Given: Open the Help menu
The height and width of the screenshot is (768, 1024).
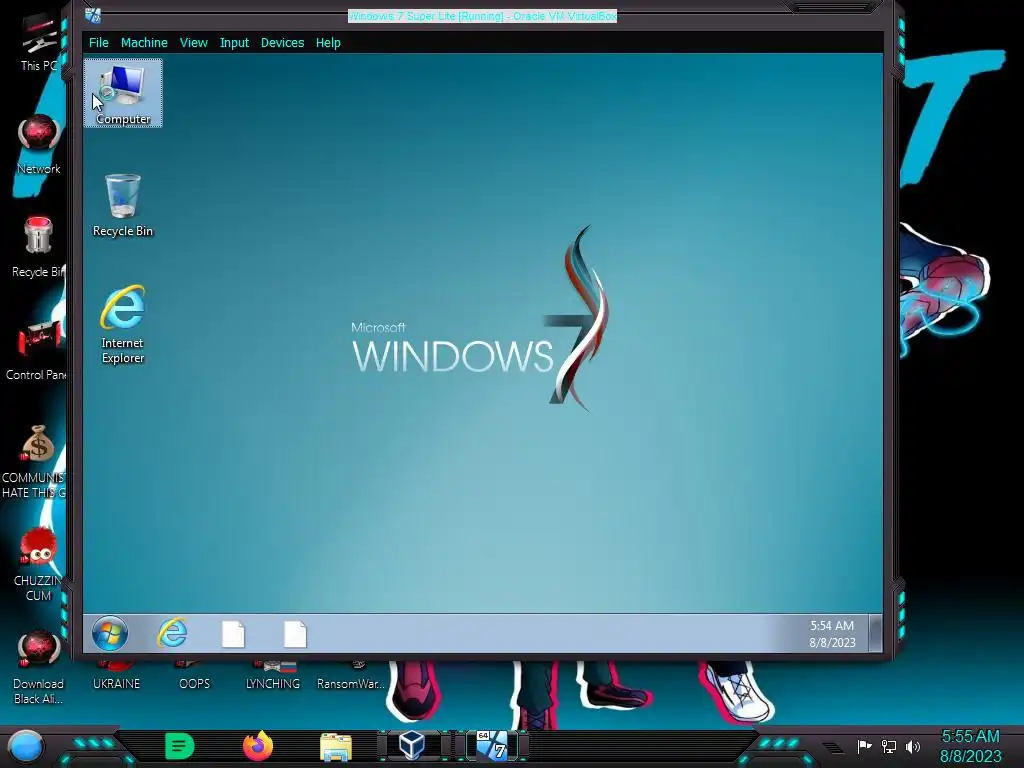Looking at the screenshot, I should (328, 42).
